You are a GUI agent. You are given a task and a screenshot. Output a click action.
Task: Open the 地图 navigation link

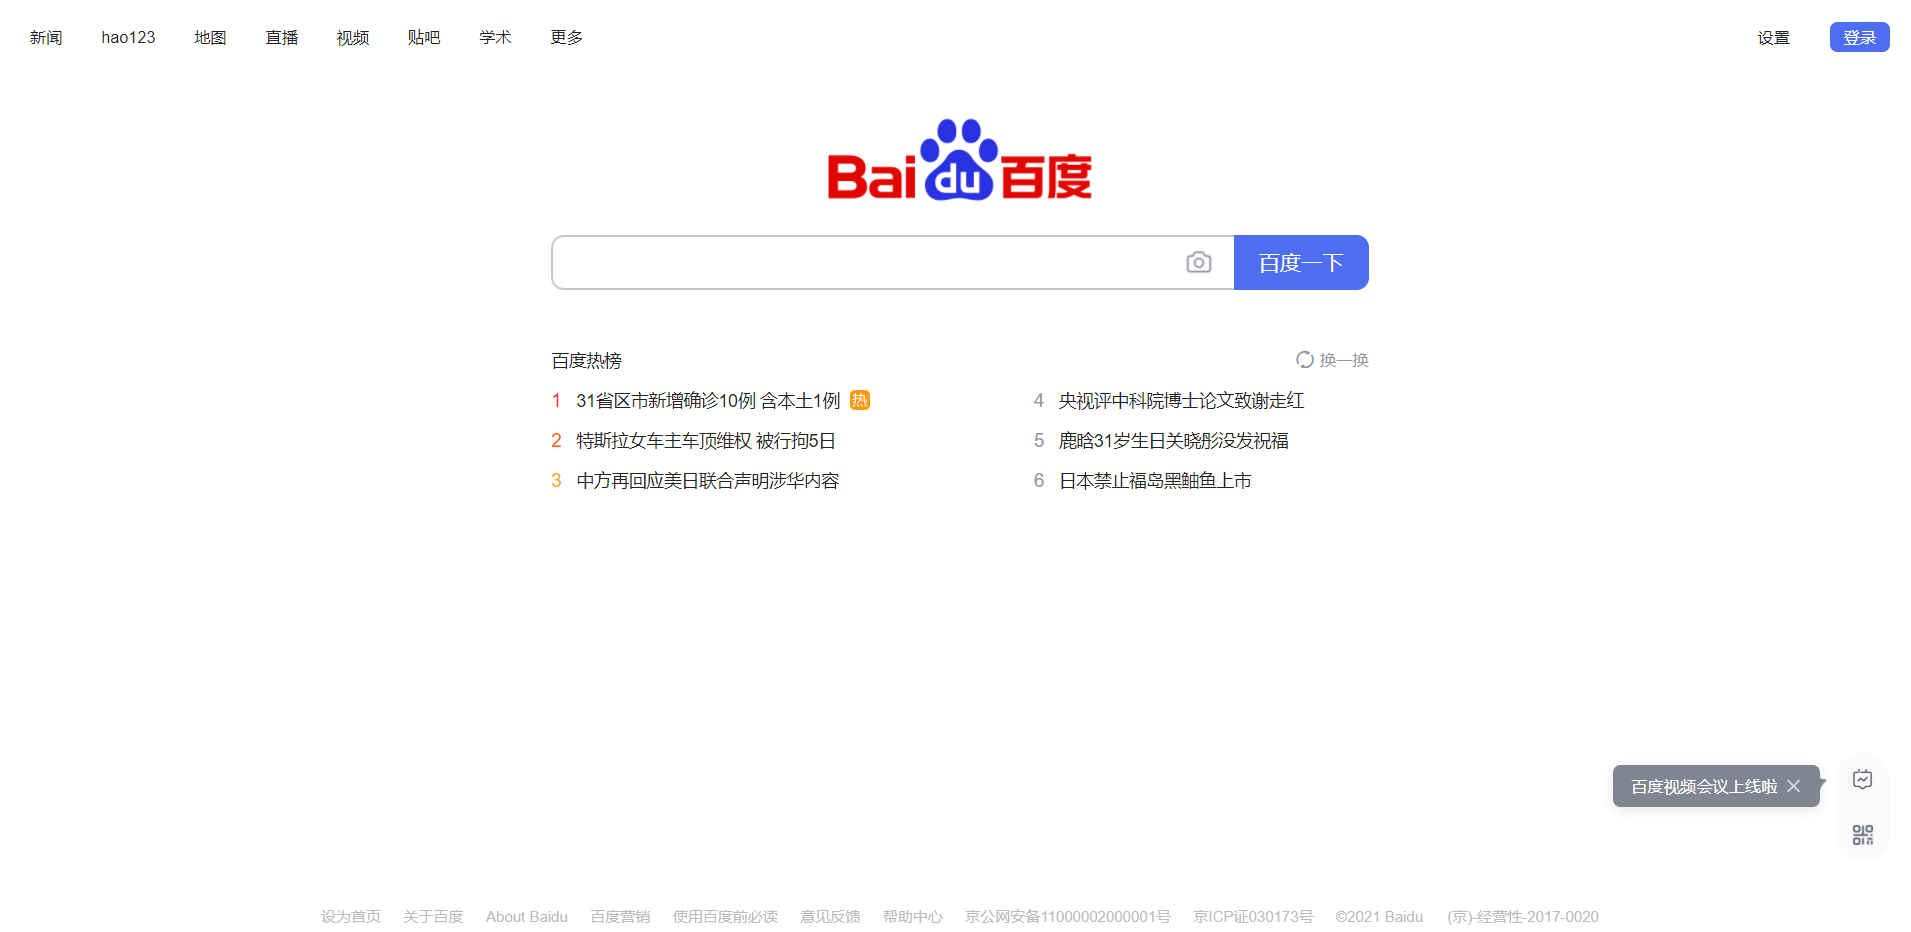210,37
